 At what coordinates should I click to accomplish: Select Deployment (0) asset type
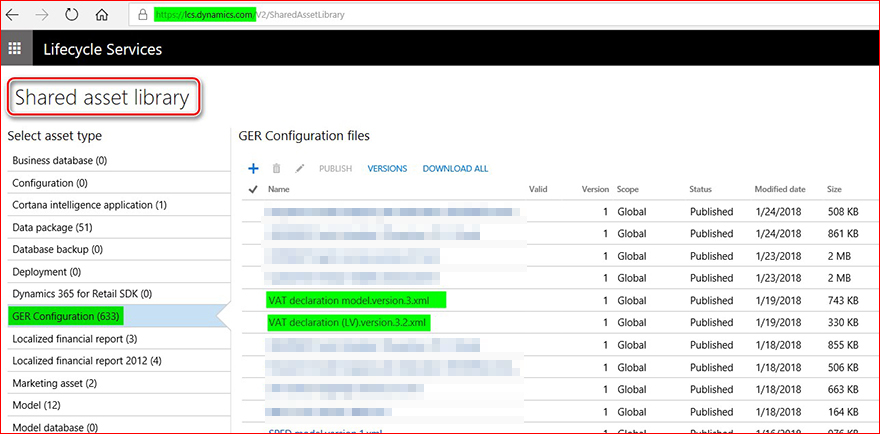(118, 272)
